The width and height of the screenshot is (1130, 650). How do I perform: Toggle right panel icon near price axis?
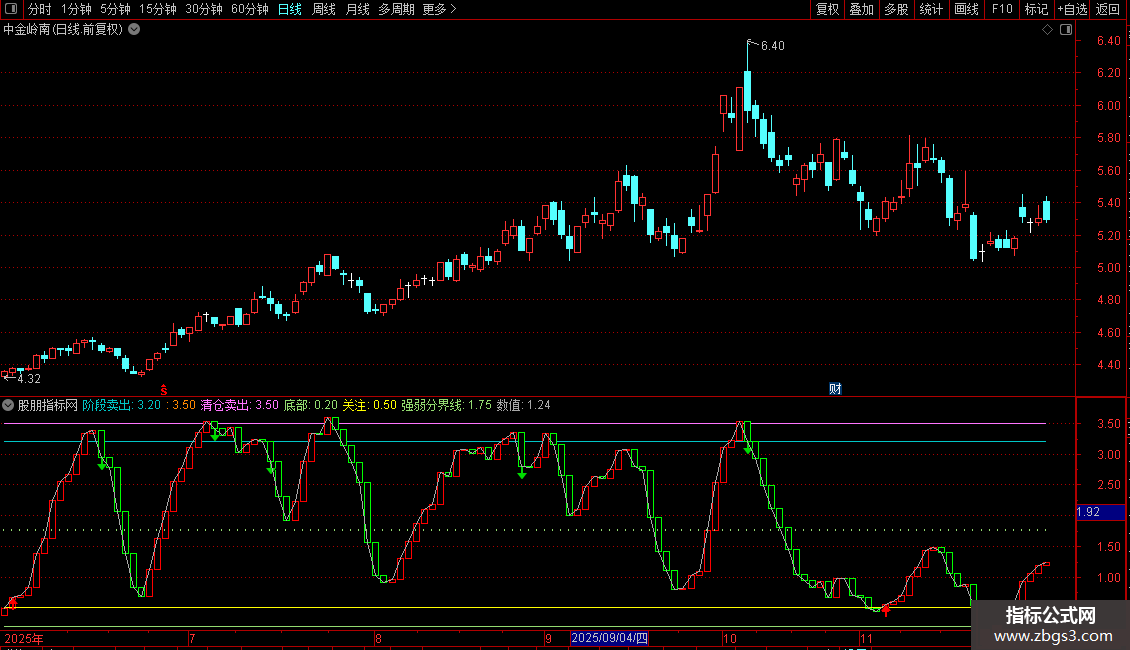[1066, 30]
